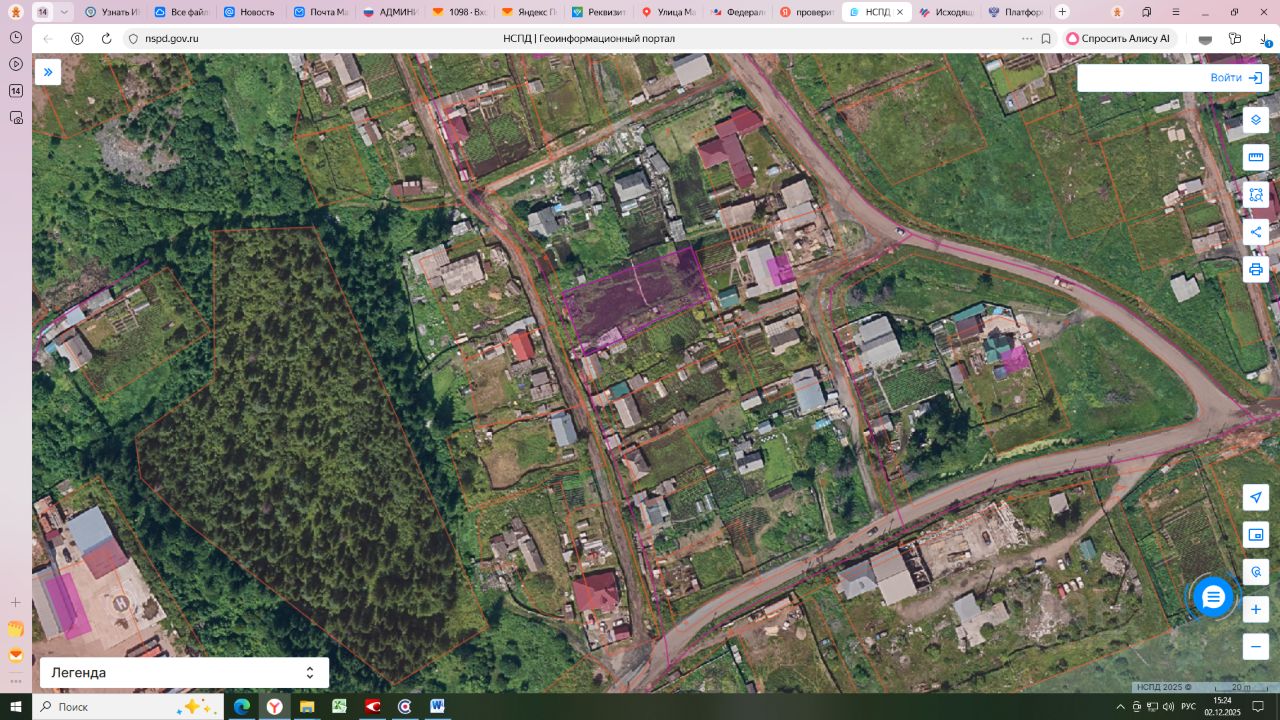This screenshot has height=720, width=1280.
Task: Open Word from the taskbar
Action: coord(437,706)
